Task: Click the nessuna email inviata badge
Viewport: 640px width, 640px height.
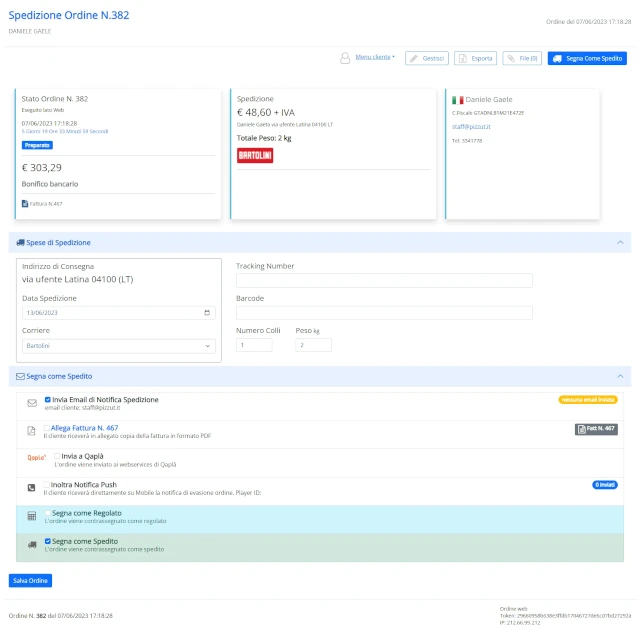Action: click(588, 400)
